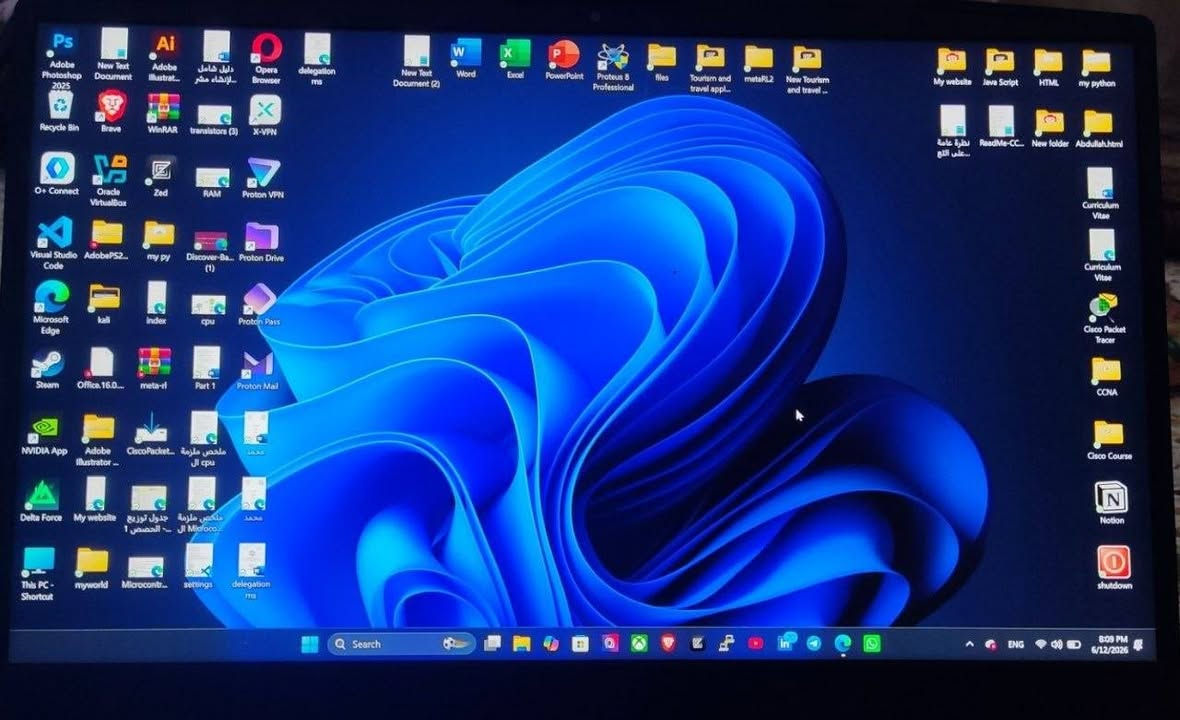This screenshot has height=720, width=1180.
Task: Open the WinRAR desktop shortcut
Action: point(163,113)
